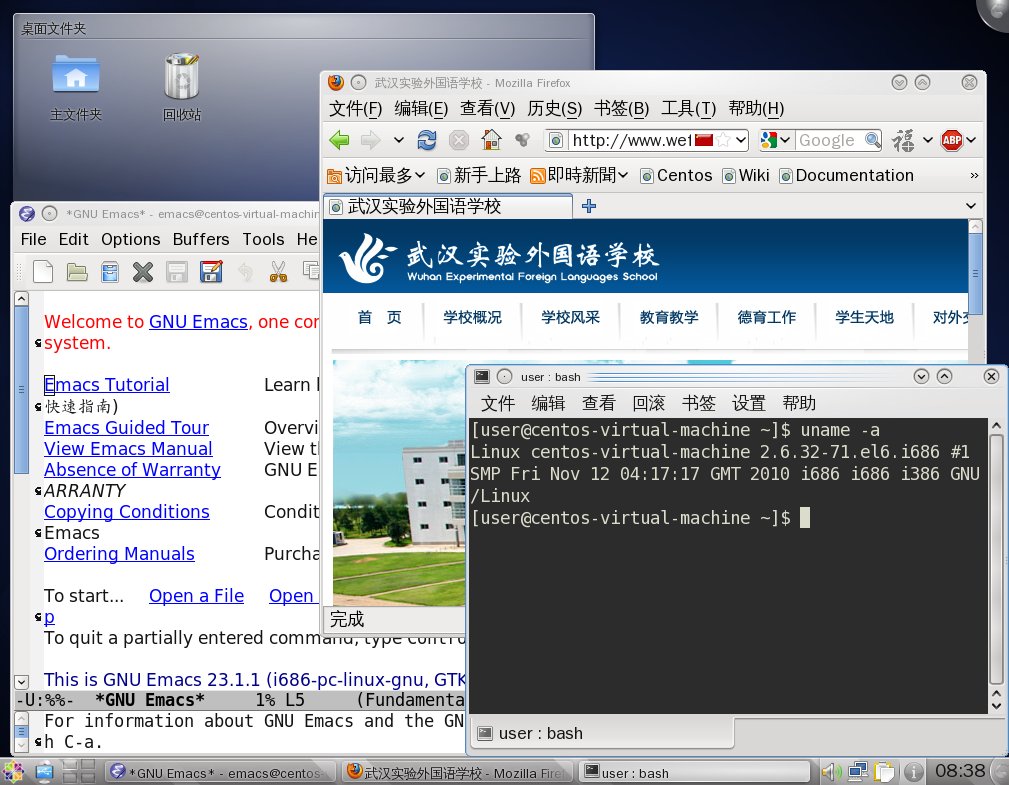Click the workspace pager in the panel

point(79,771)
